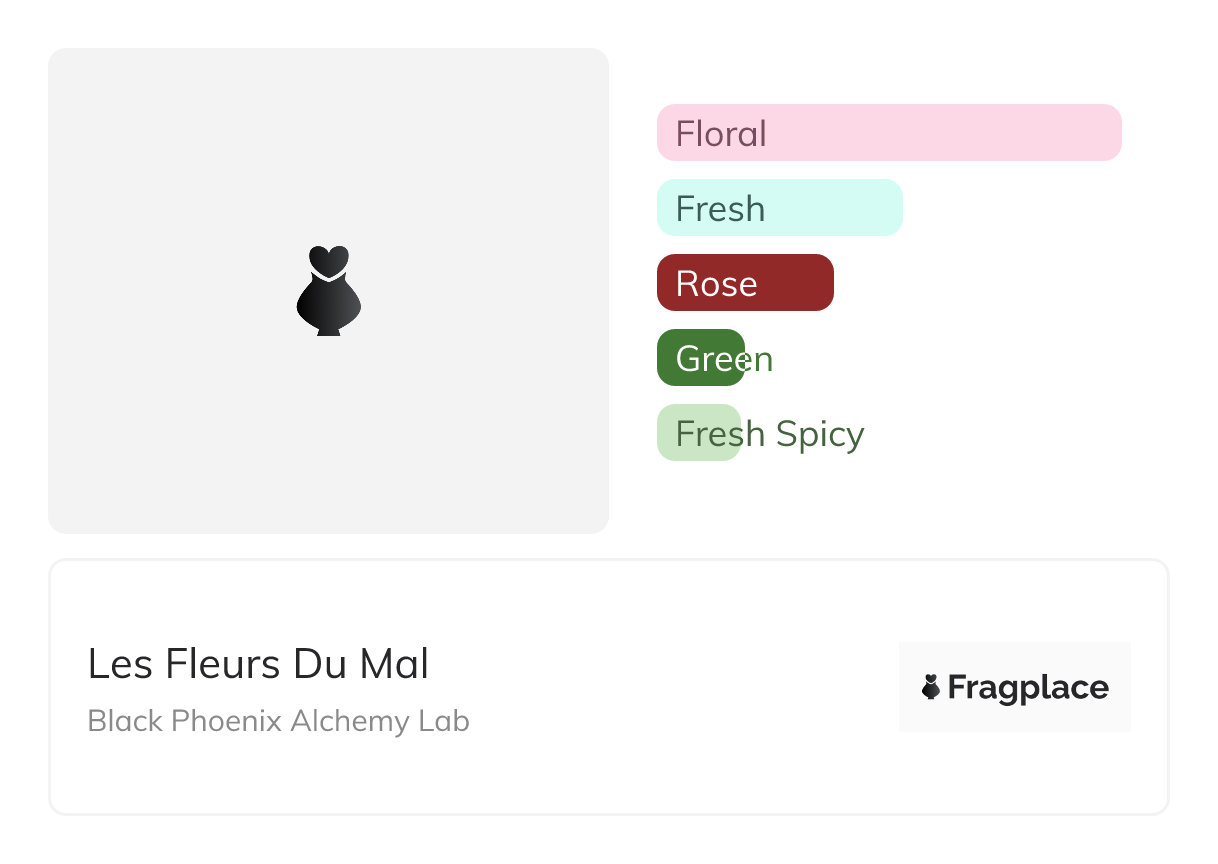
Task: Click the small Fragplace bottle logo icon
Action: (x=931, y=687)
